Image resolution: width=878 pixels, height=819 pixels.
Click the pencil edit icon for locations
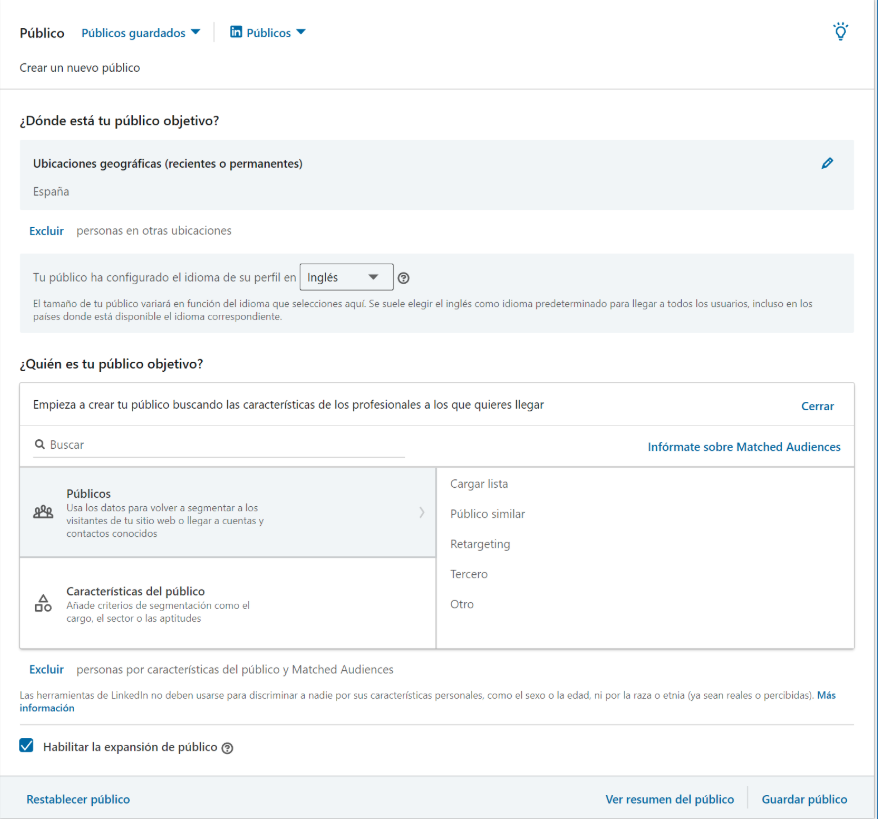[827, 163]
